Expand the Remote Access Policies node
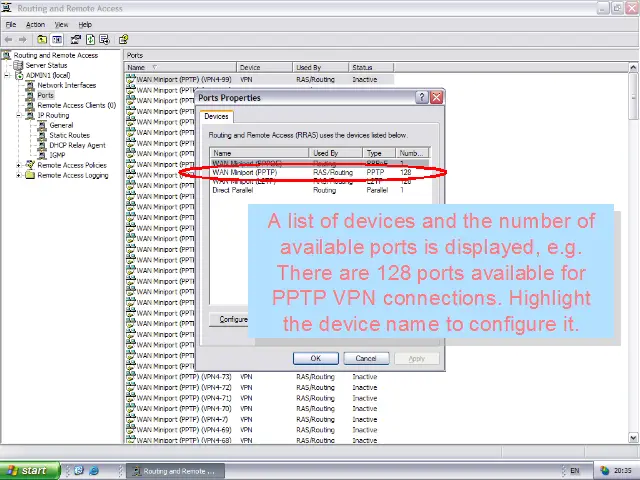Image resolution: width=640 pixels, height=480 pixels. [18, 165]
